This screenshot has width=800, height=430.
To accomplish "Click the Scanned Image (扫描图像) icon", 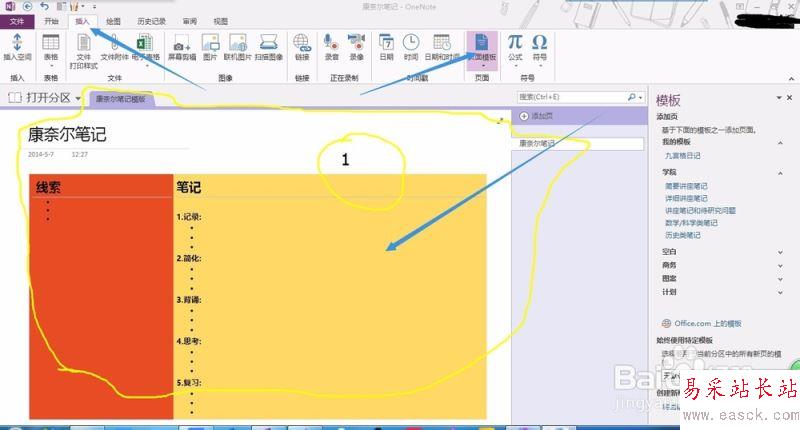I will pos(268,42).
